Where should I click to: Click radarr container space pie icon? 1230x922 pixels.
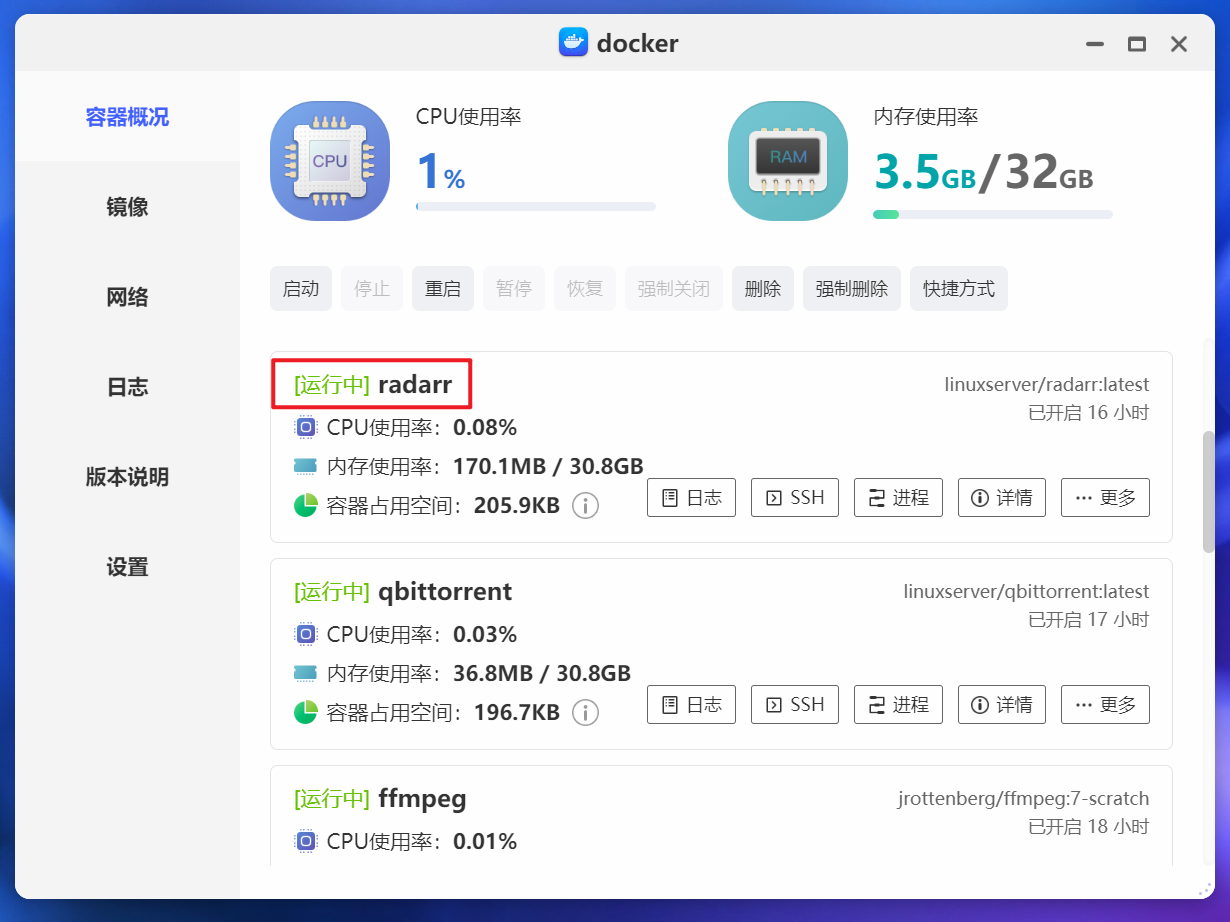[x=305, y=505]
